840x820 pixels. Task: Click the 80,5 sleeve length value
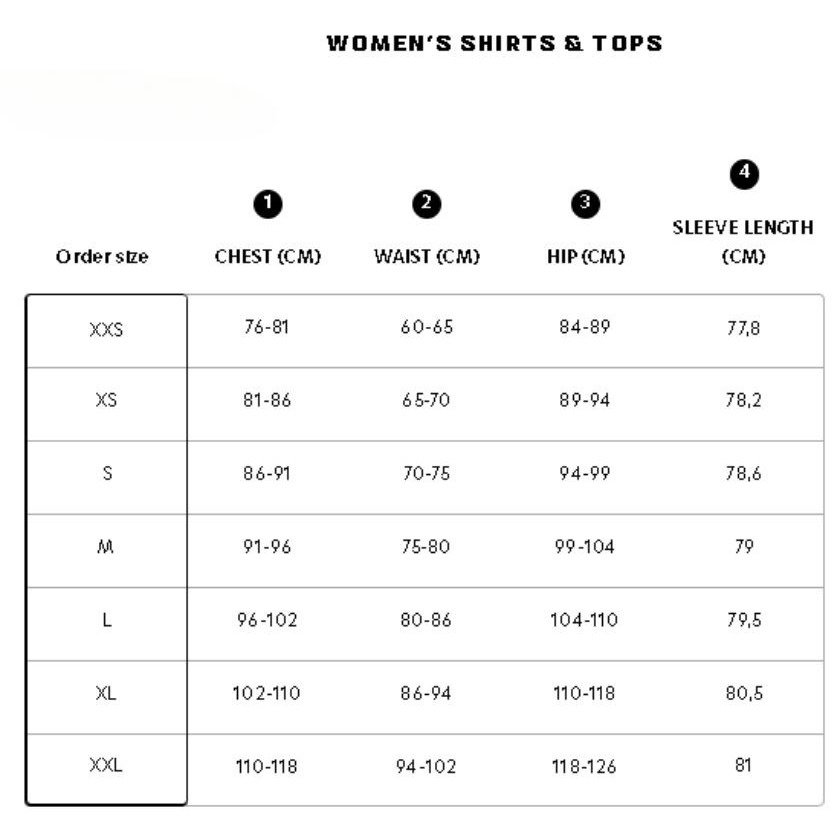(743, 693)
